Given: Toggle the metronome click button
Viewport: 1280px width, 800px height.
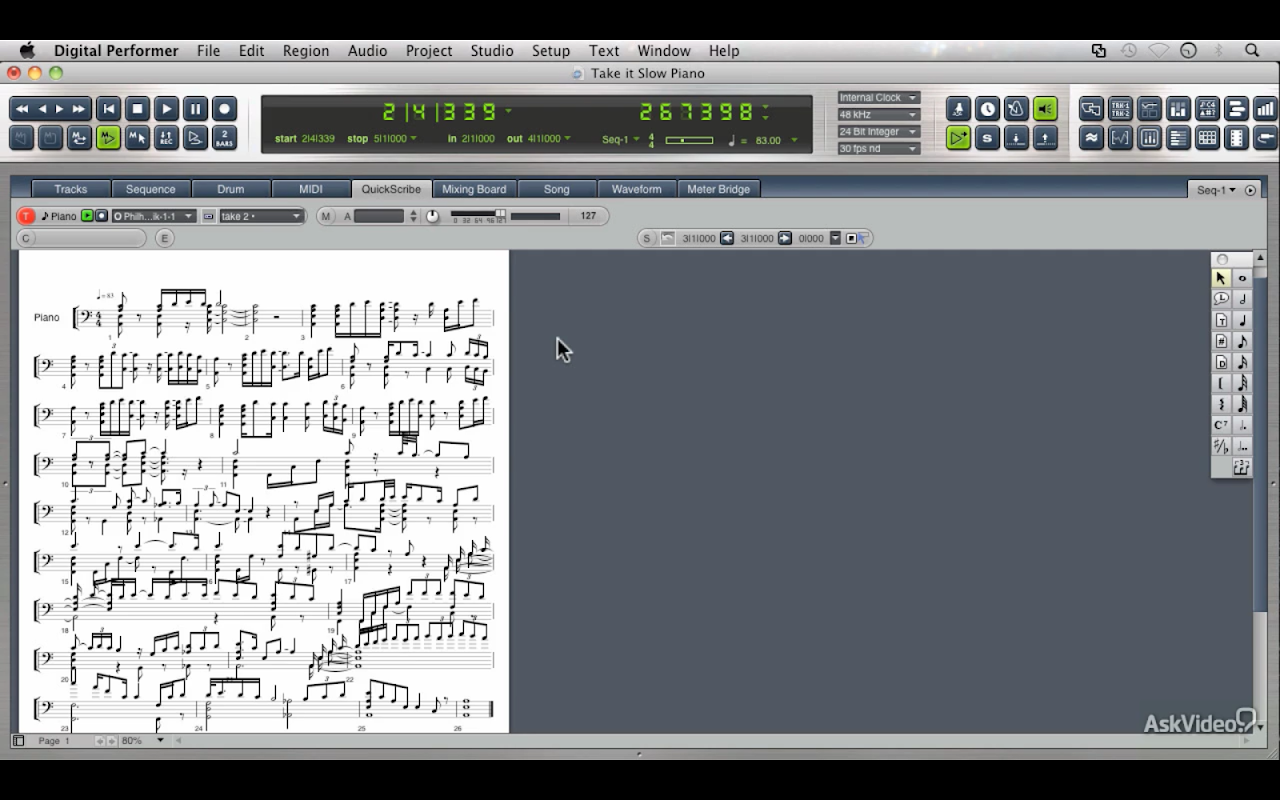Looking at the screenshot, I should tap(1016, 109).
